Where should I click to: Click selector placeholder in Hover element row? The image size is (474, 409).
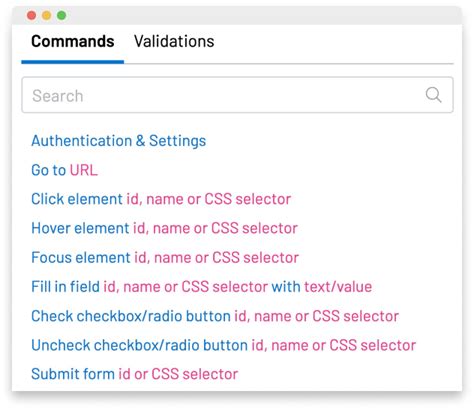[215, 228]
